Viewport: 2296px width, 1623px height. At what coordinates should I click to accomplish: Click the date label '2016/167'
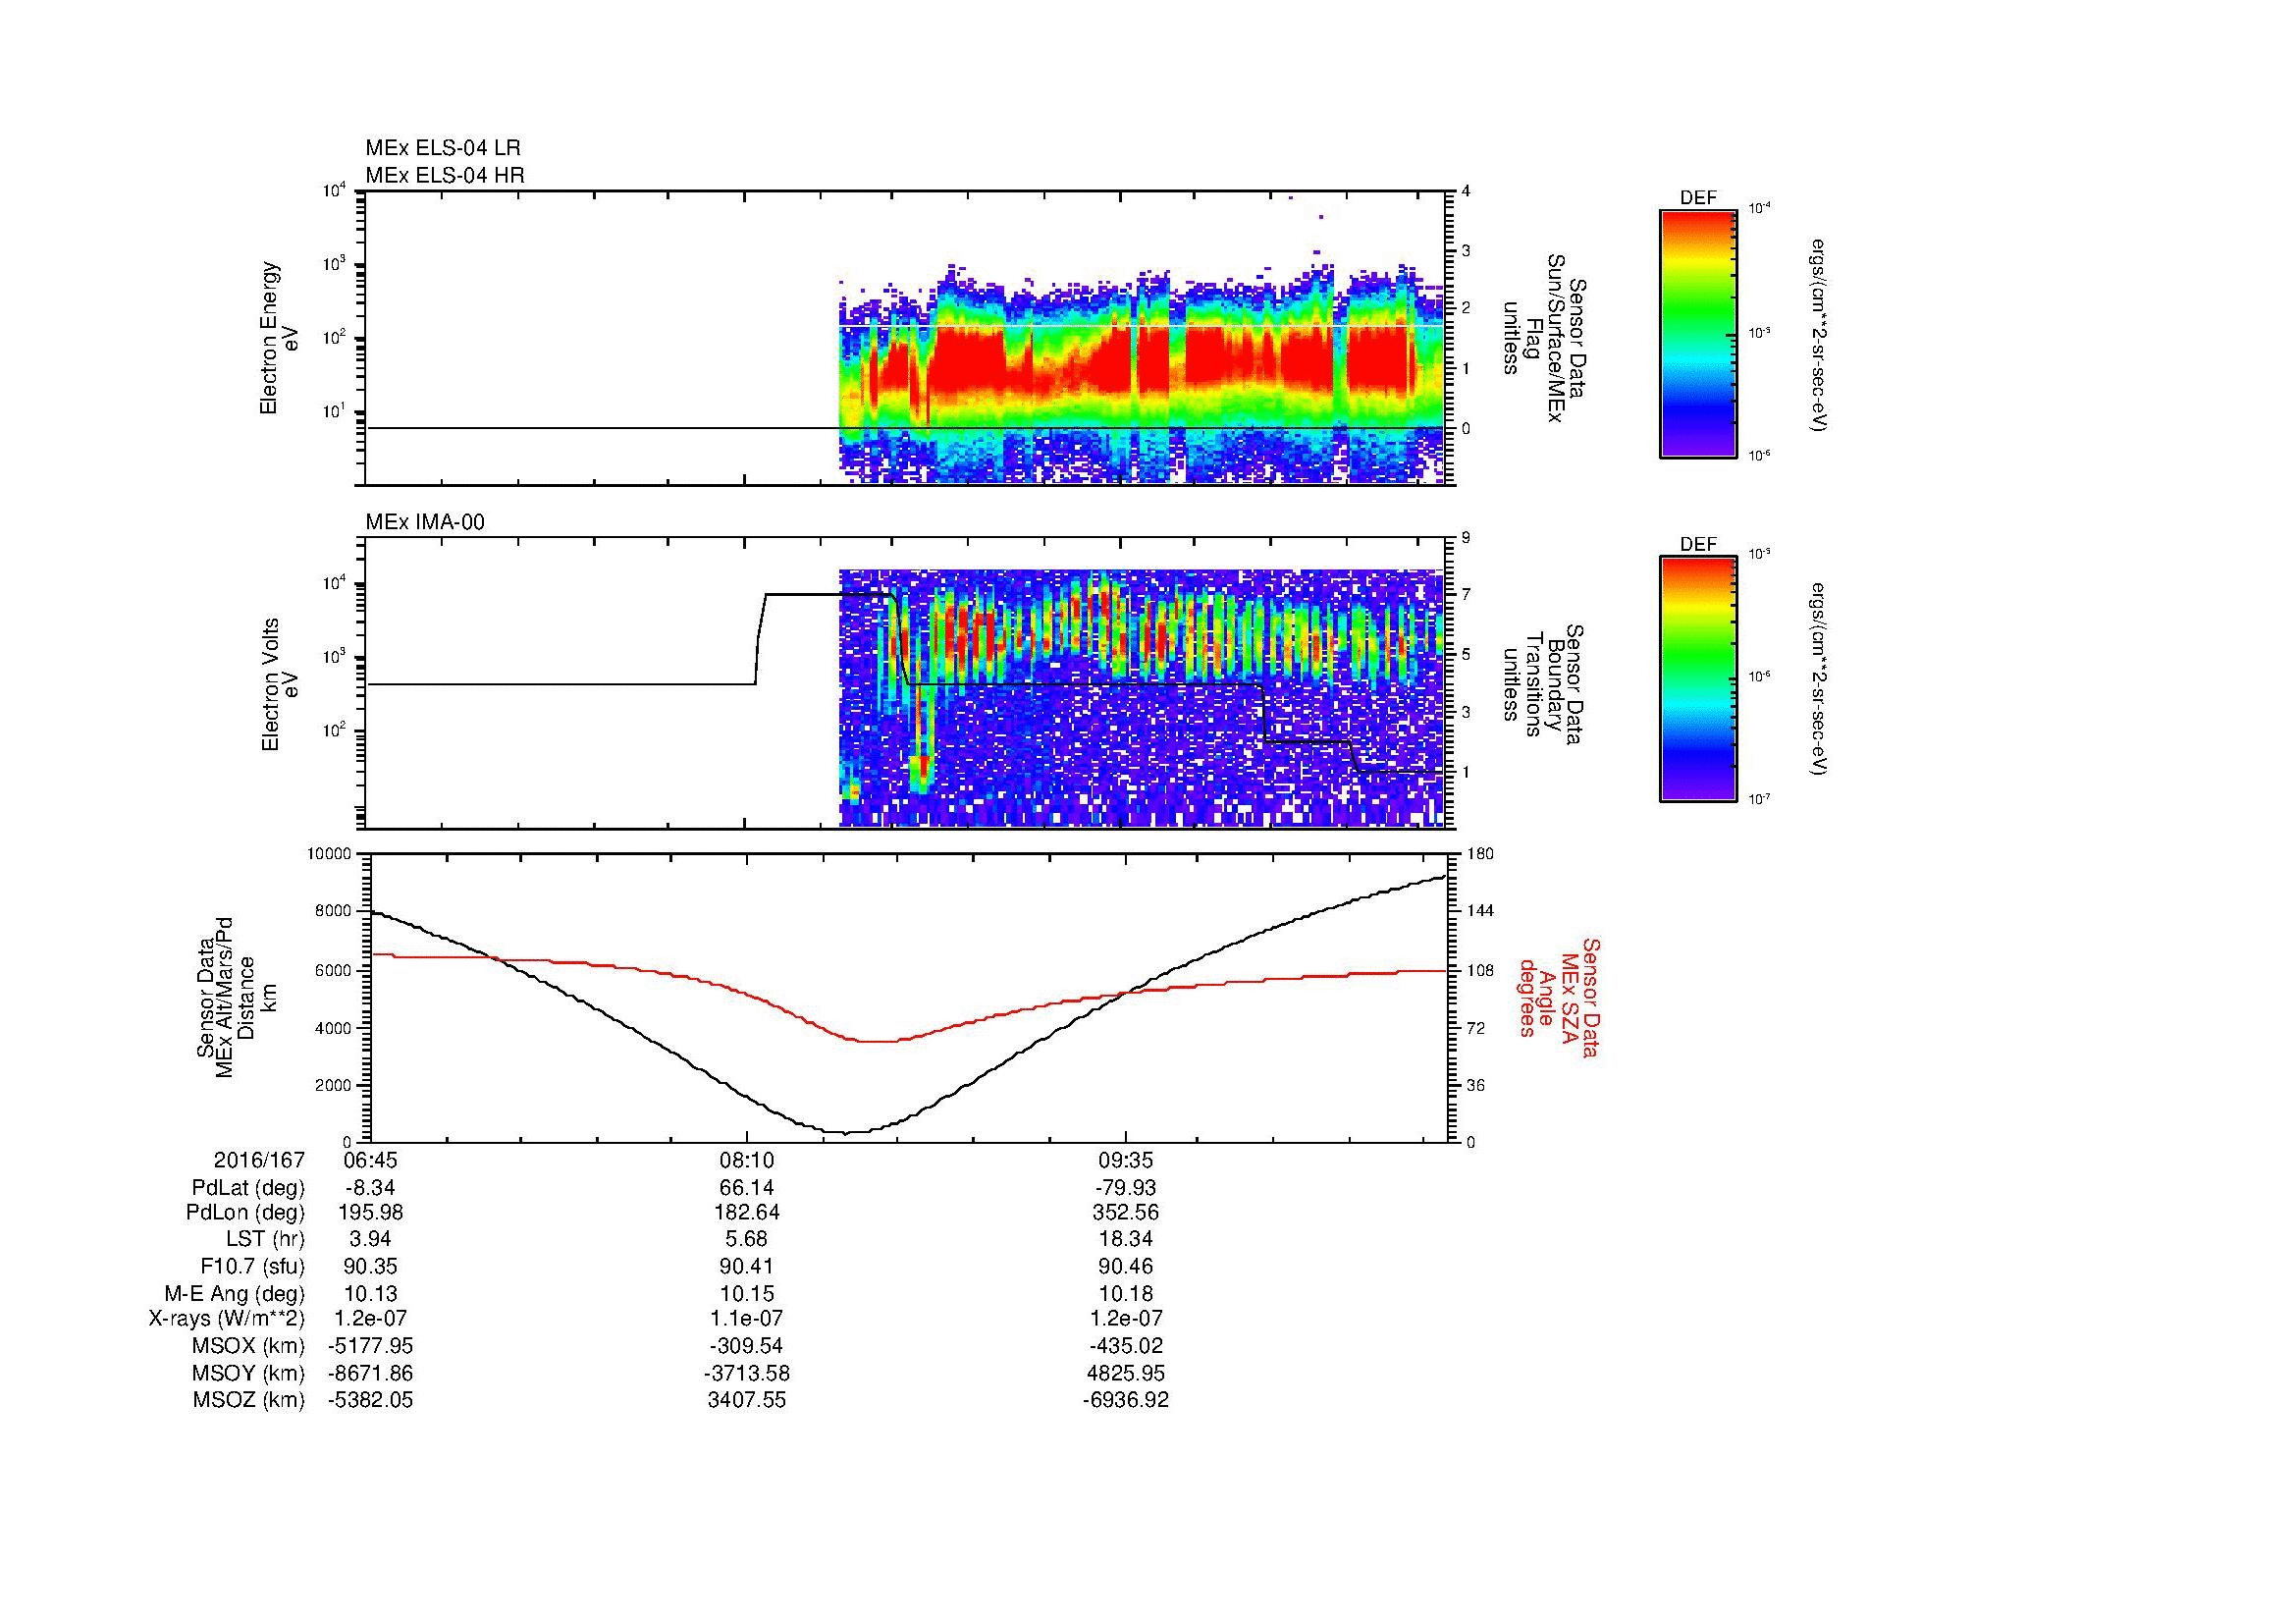(x=259, y=1160)
